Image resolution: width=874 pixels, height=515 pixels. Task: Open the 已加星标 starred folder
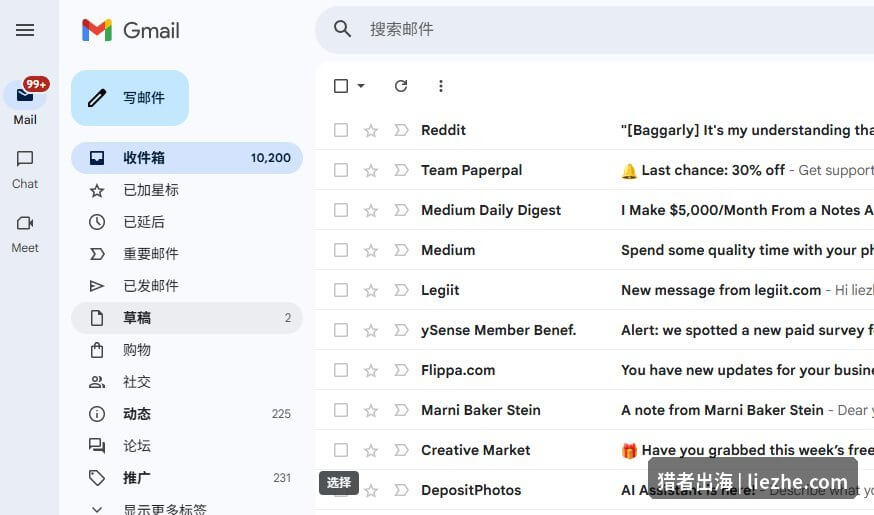point(187,190)
